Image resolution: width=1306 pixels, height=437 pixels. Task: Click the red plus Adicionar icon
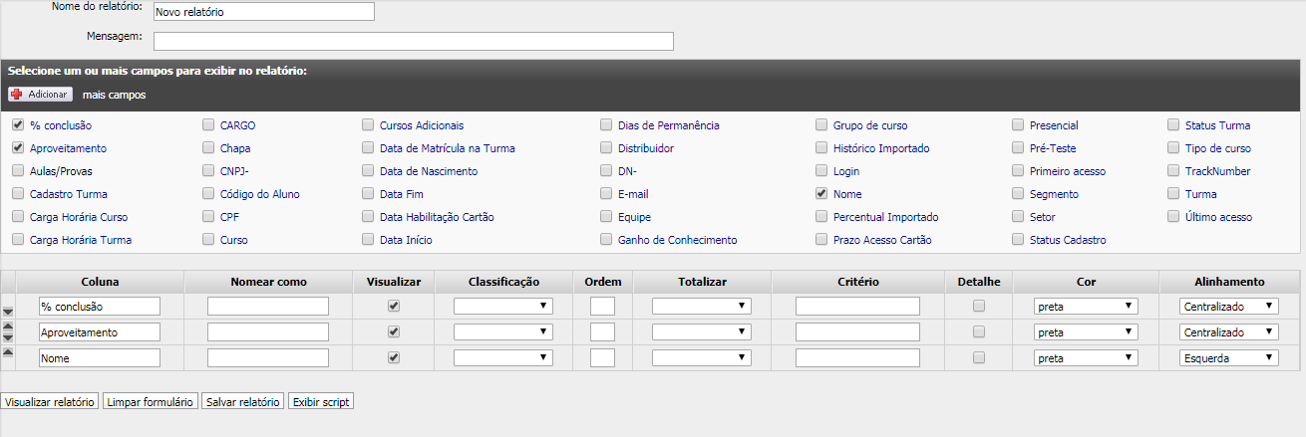[17, 94]
